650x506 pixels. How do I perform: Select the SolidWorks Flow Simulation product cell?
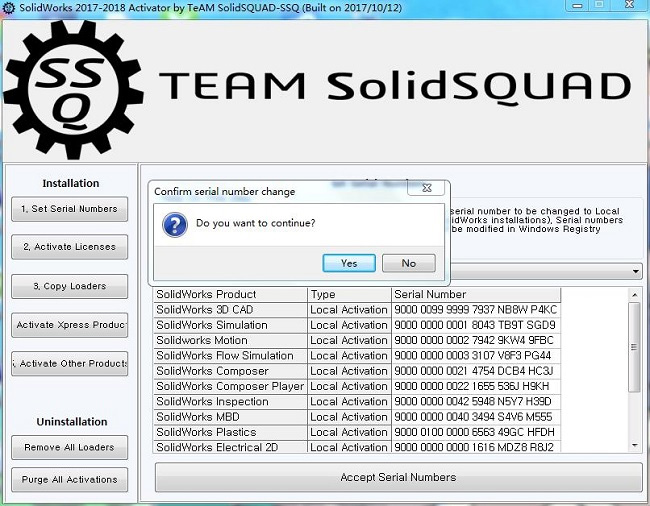click(x=230, y=356)
